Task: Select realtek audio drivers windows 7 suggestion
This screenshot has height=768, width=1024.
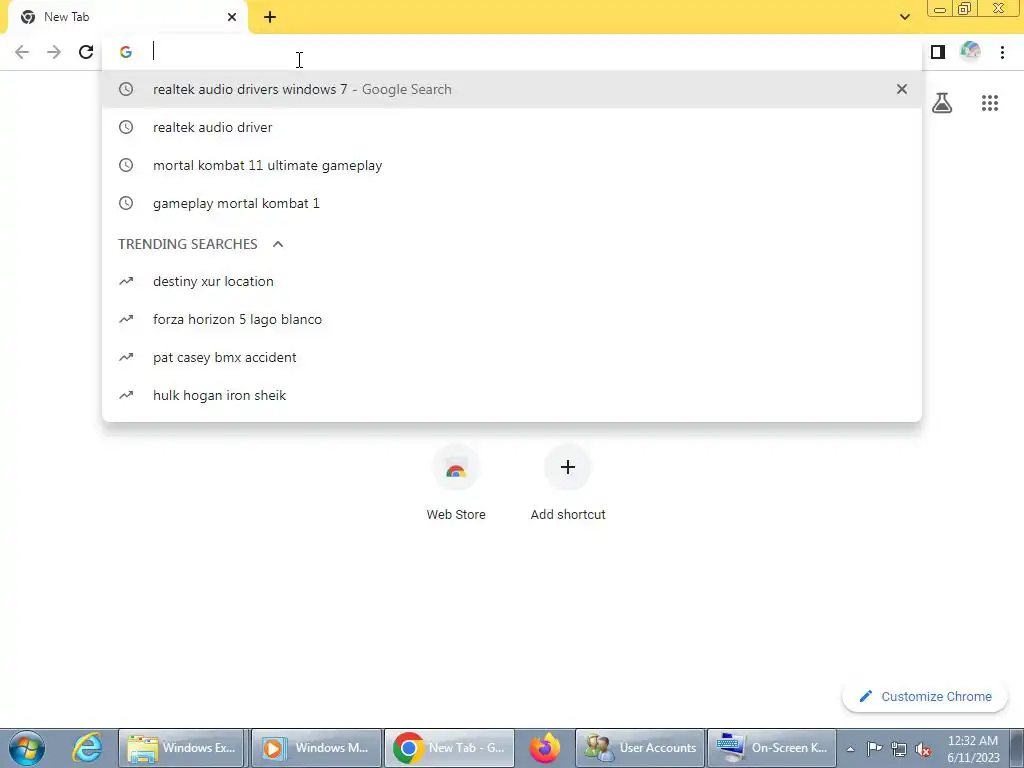Action: pos(512,89)
